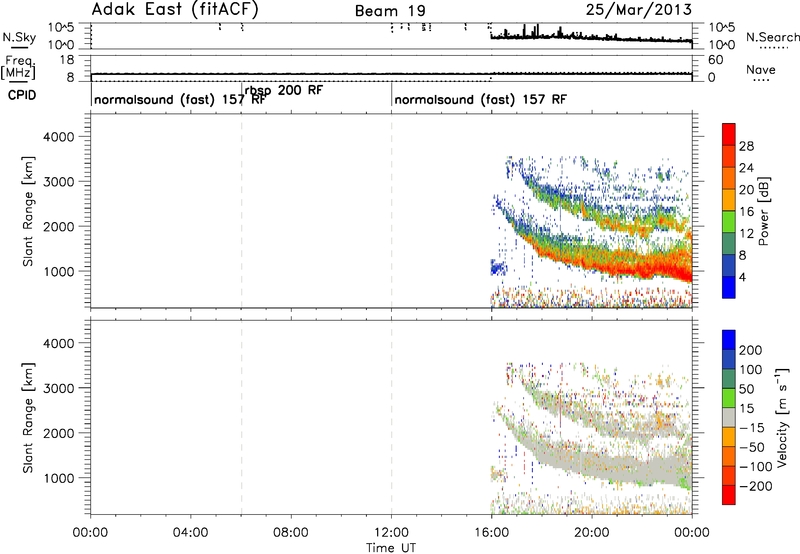Click the 'Nave' legend label
The width and height of the screenshot is (800, 554).
[761, 69]
